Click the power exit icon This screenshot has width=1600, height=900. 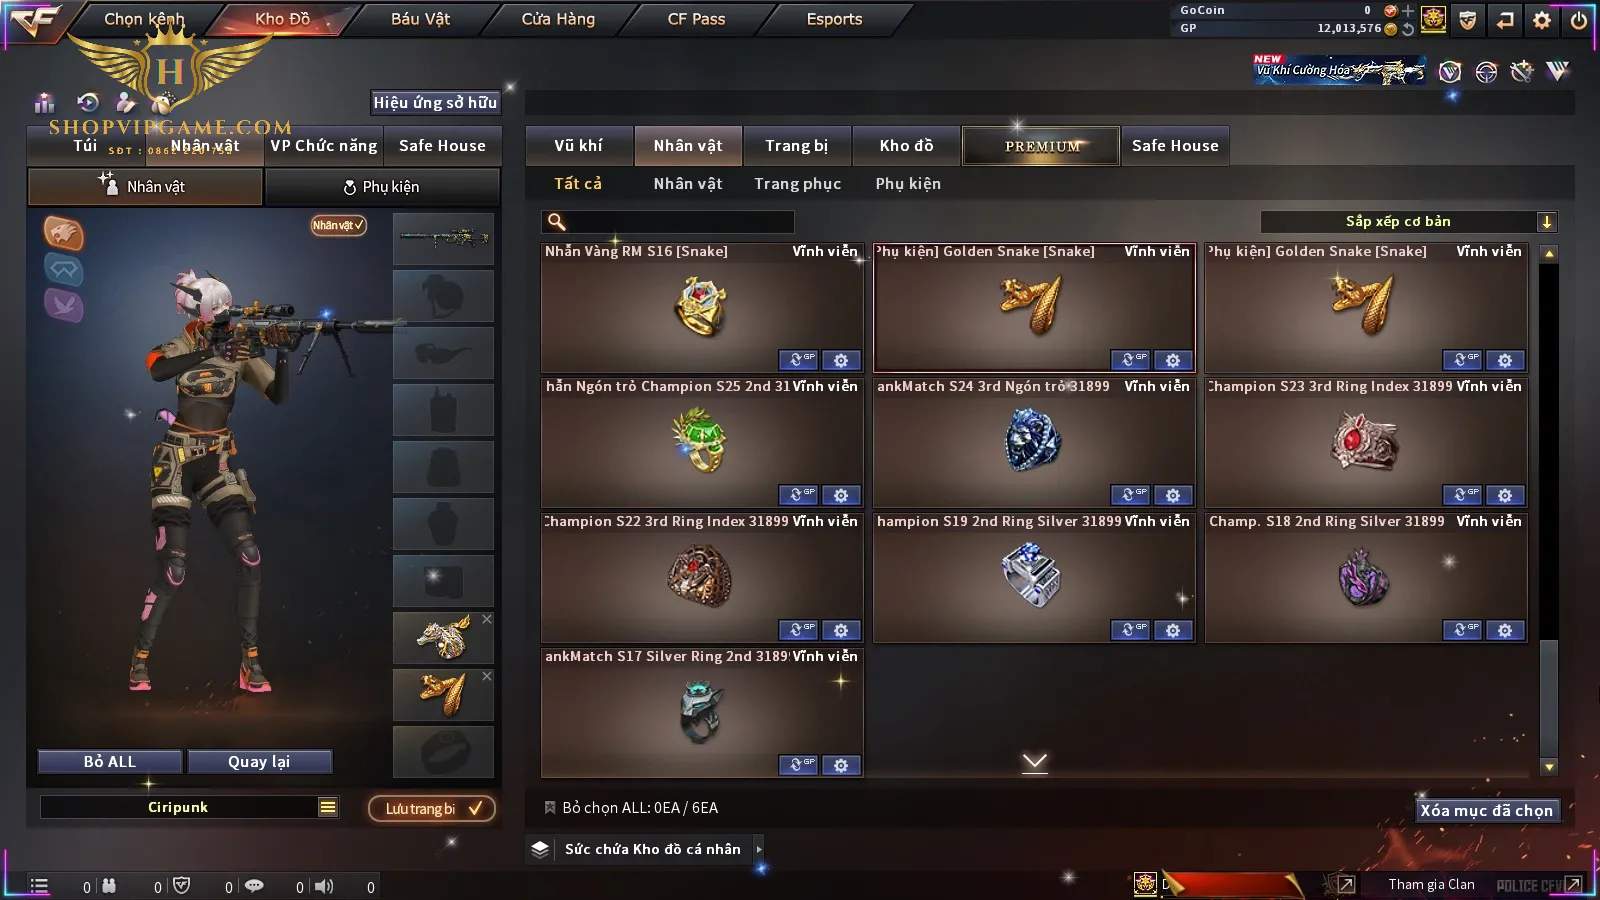tap(1579, 20)
